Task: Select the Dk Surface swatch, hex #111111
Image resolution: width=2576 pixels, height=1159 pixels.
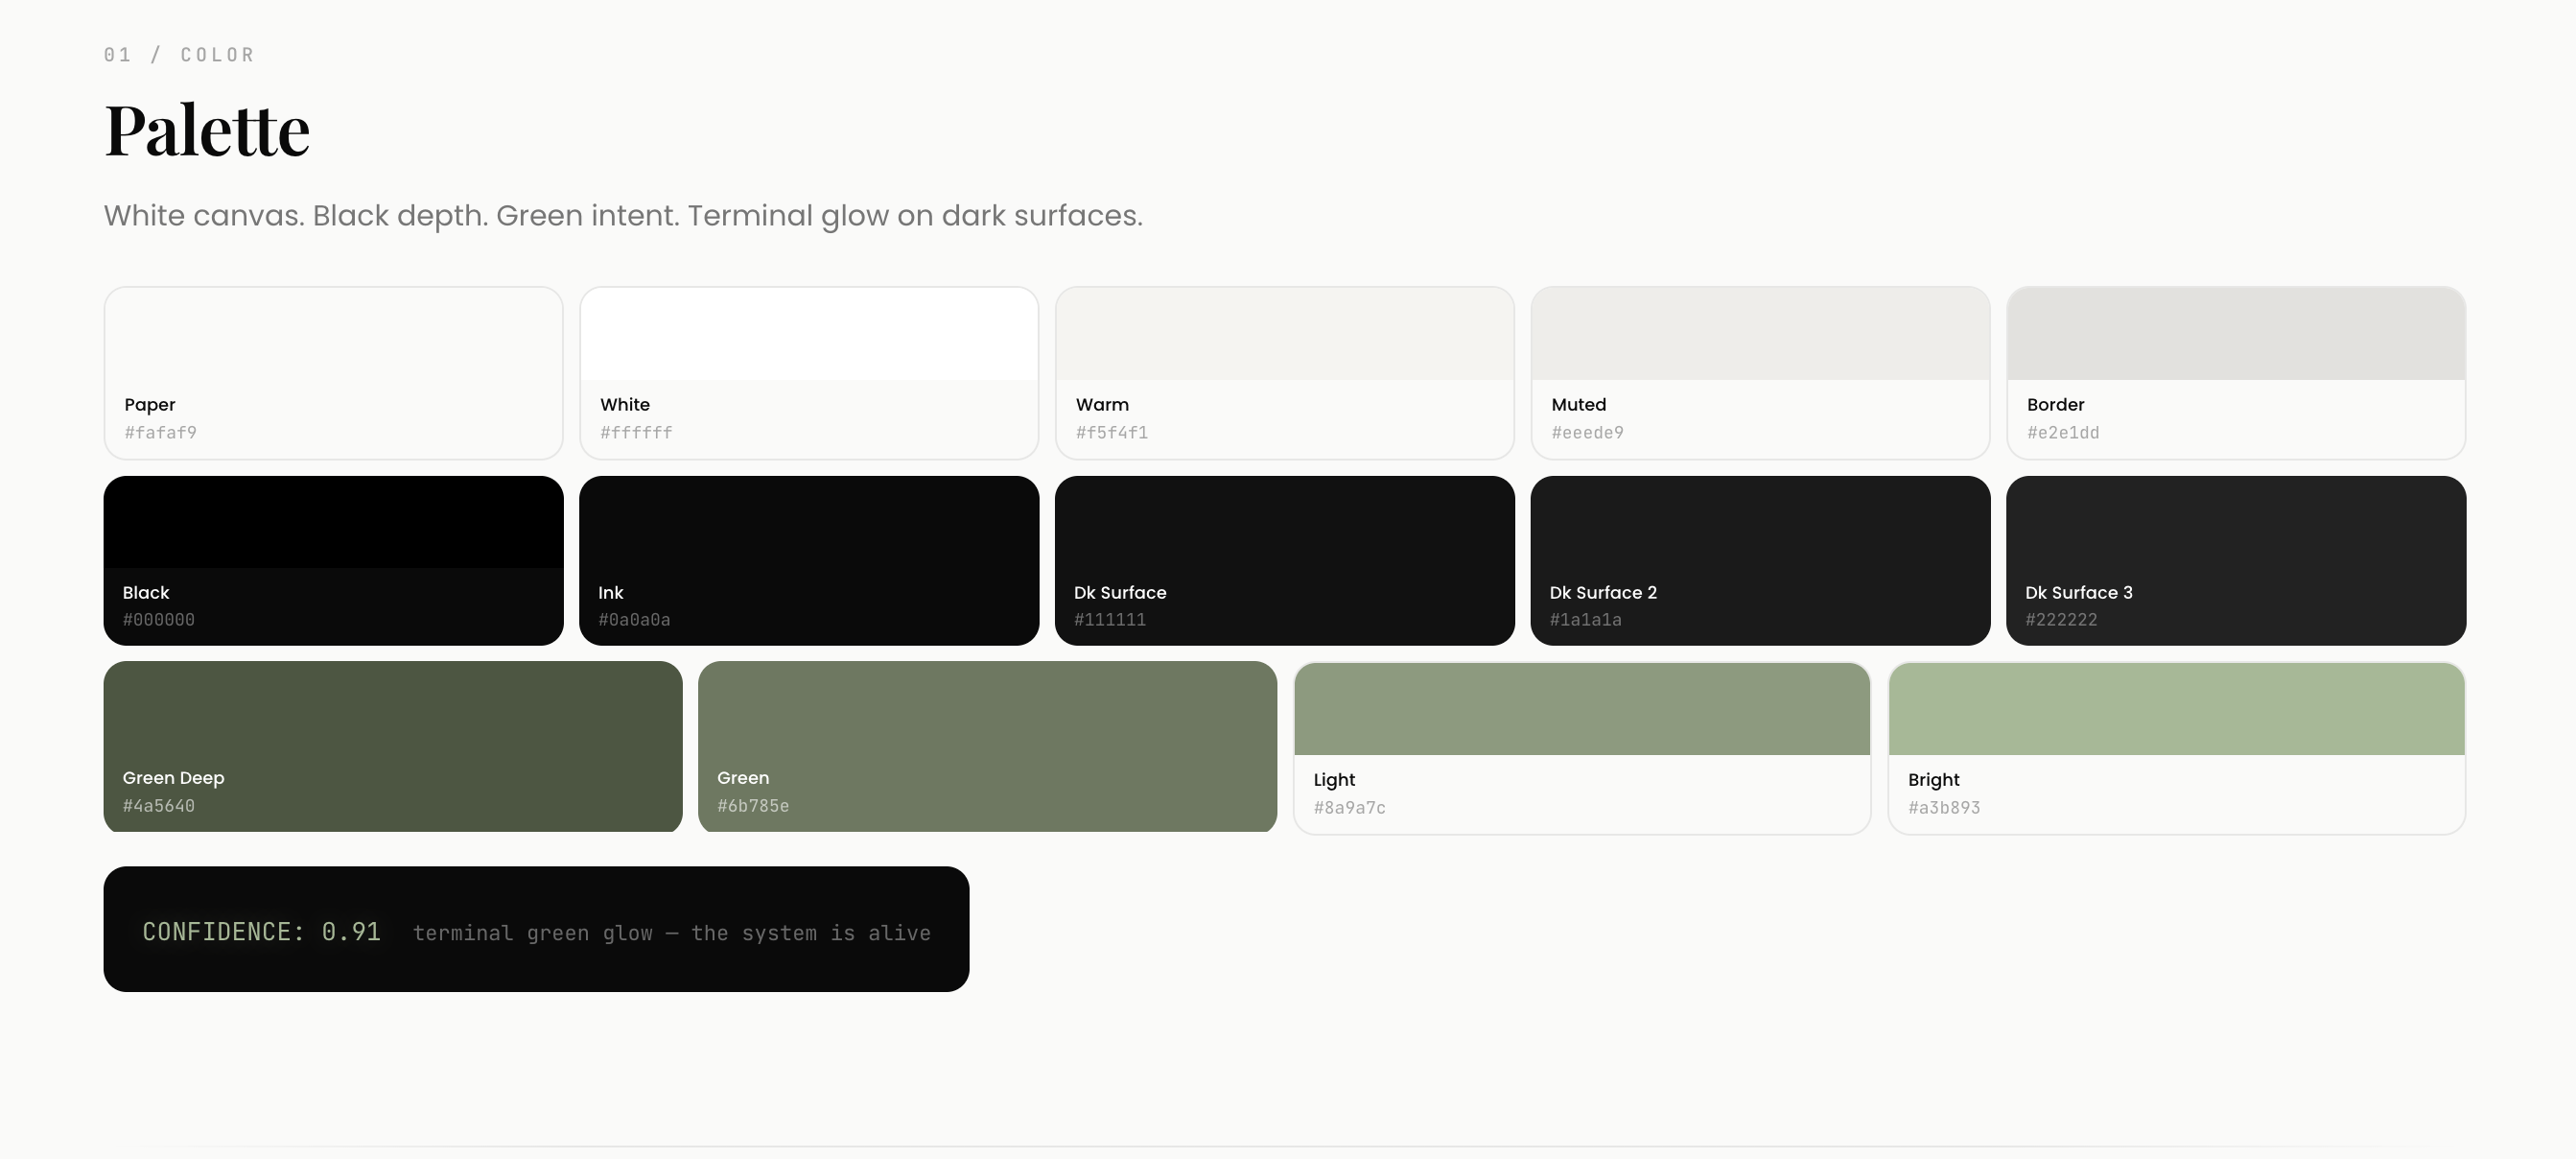Action: click(1285, 561)
